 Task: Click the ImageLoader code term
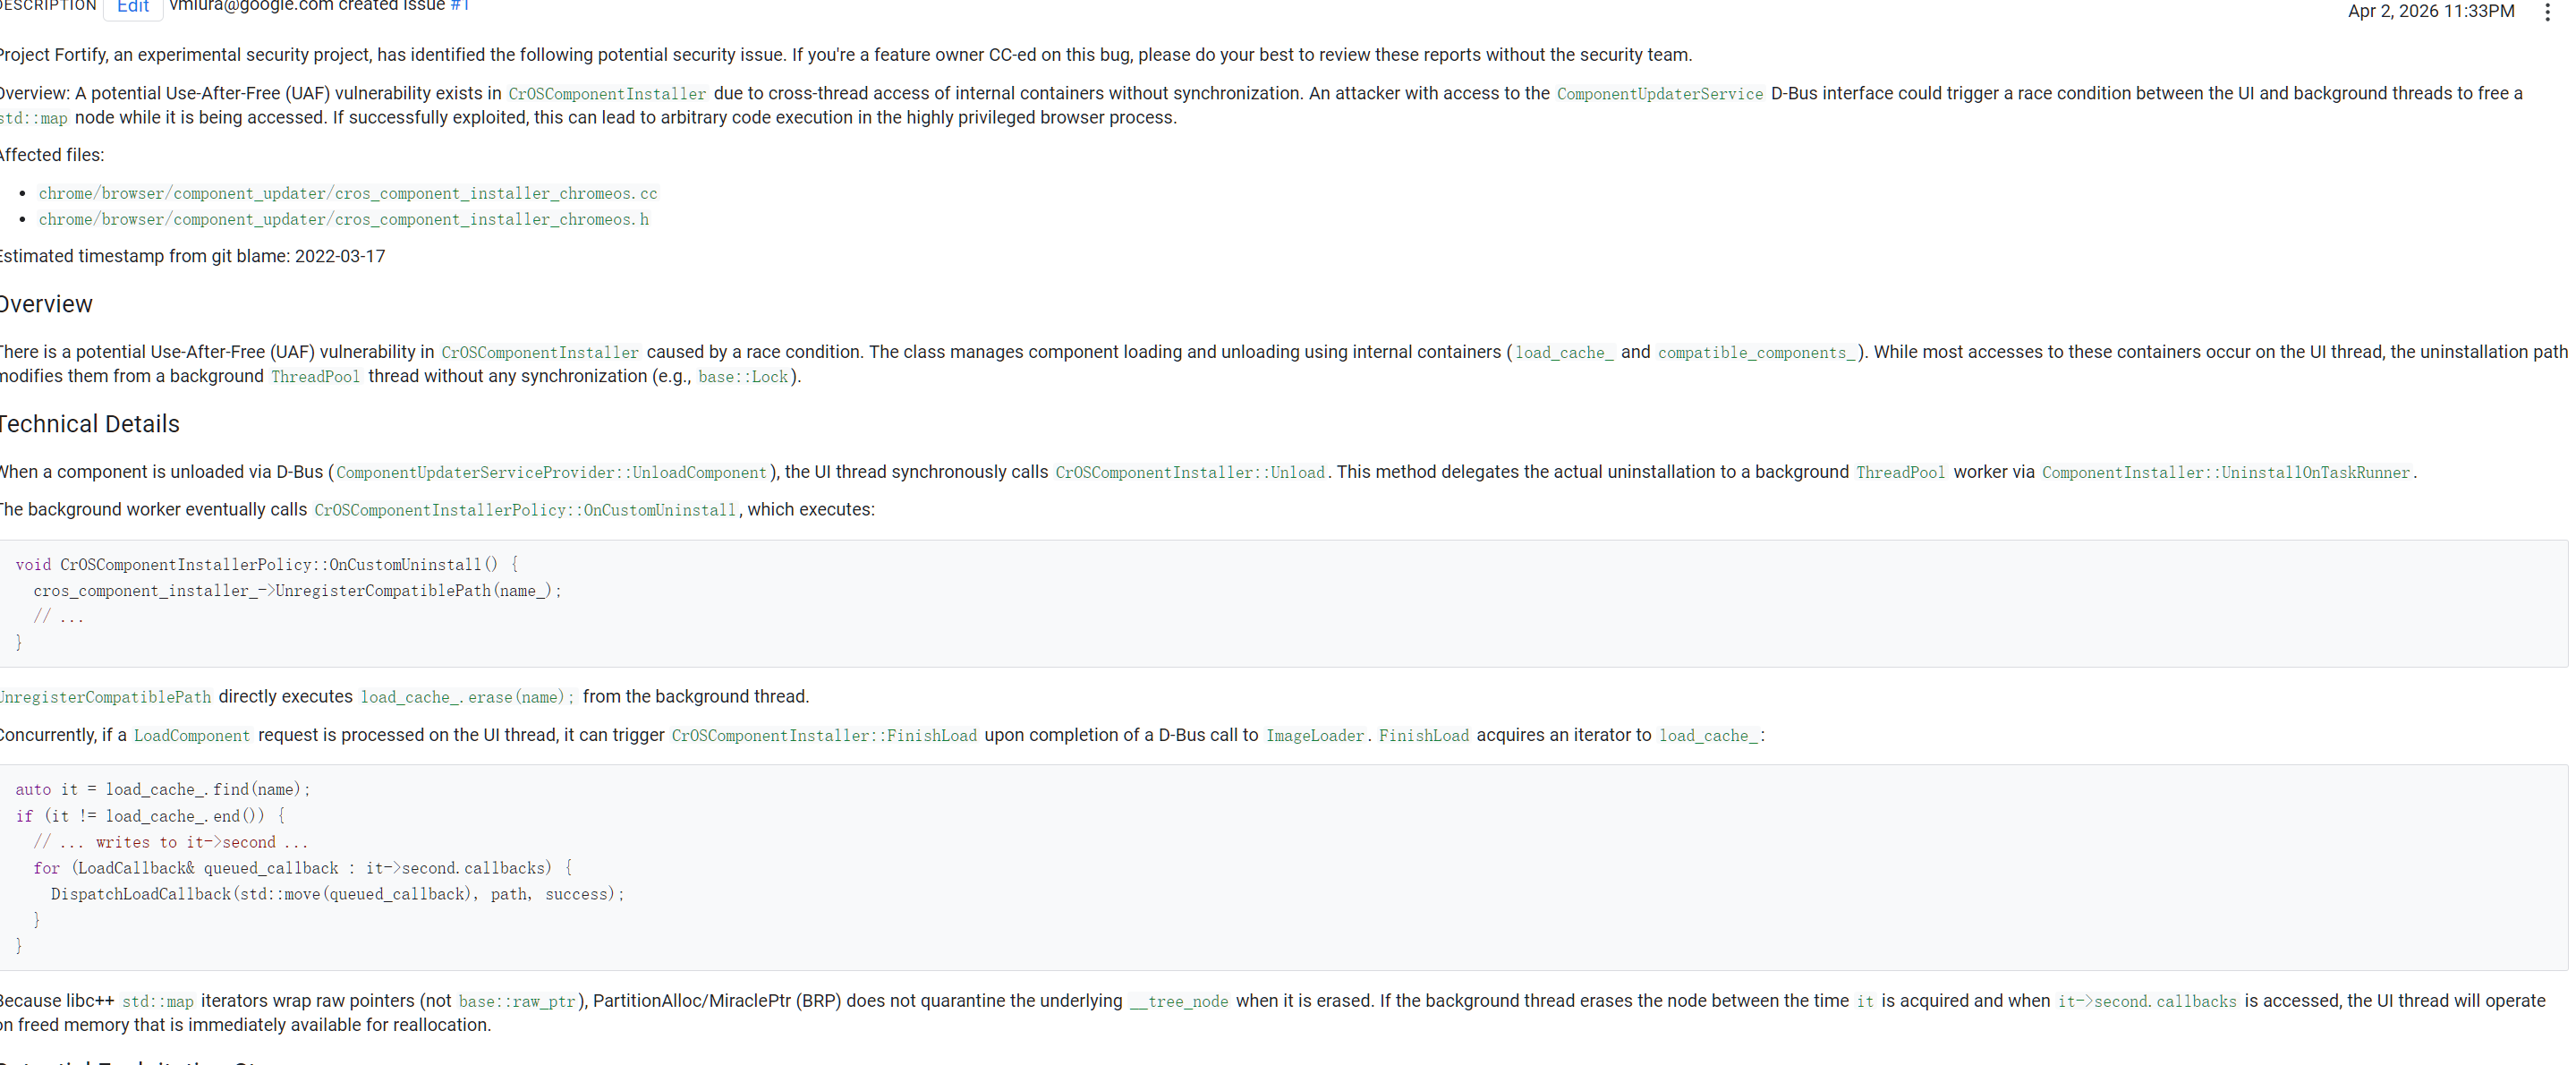point(1314,736)
